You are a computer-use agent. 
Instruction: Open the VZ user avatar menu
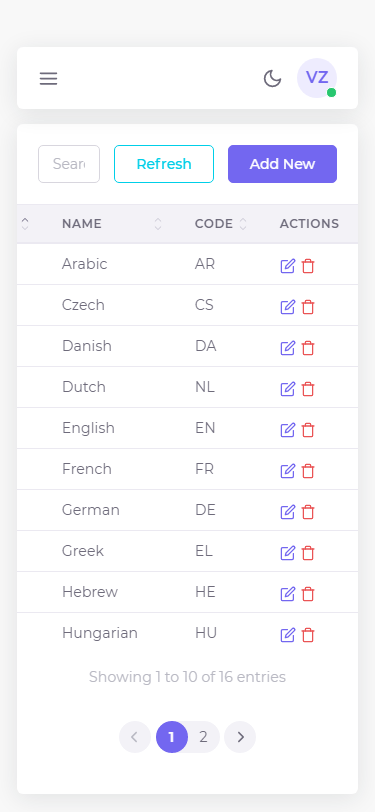click(317, 78)
